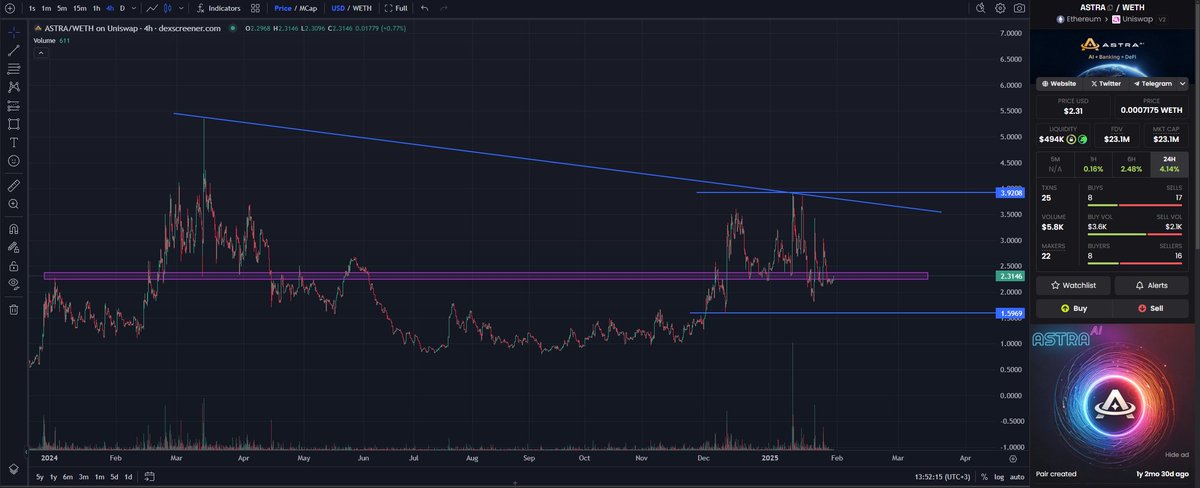Lock all drawing tools
This screenshot has width=1200, height=488.
point(14,265)
